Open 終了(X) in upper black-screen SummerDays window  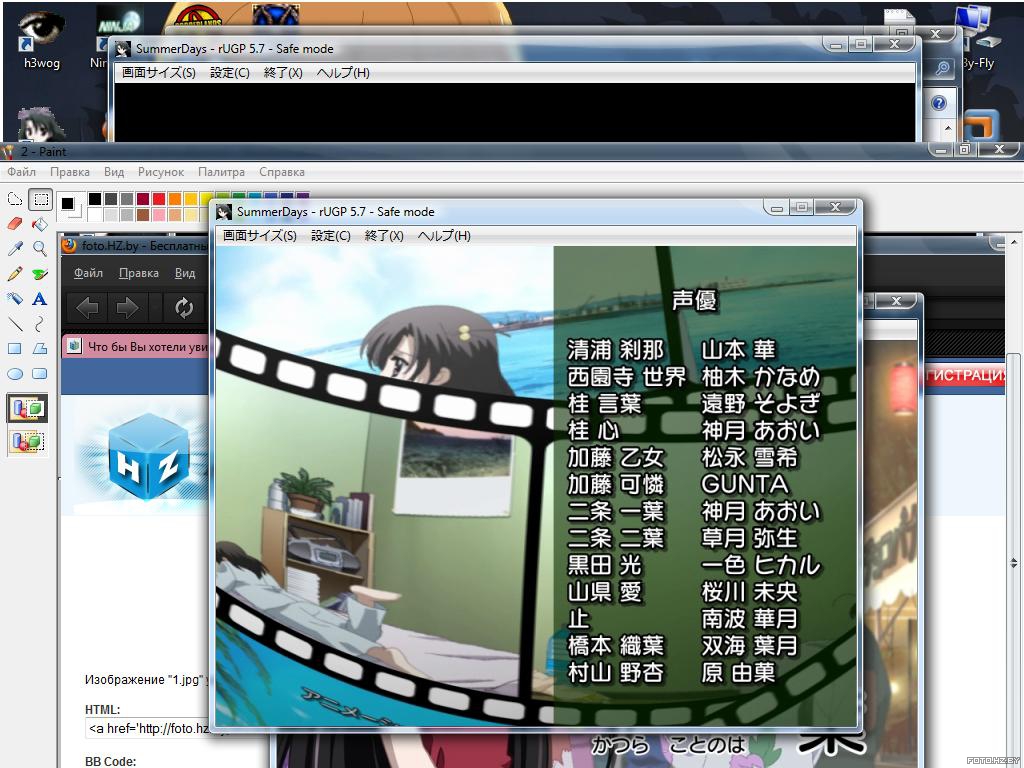click(283, 72)
